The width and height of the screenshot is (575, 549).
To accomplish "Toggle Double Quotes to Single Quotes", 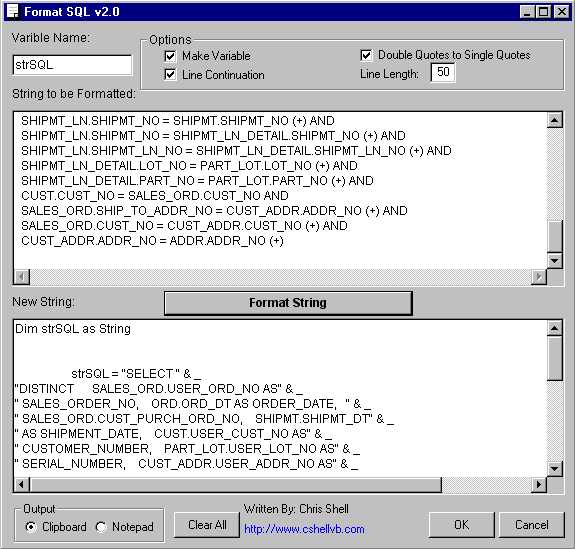I will click(366, 55).
